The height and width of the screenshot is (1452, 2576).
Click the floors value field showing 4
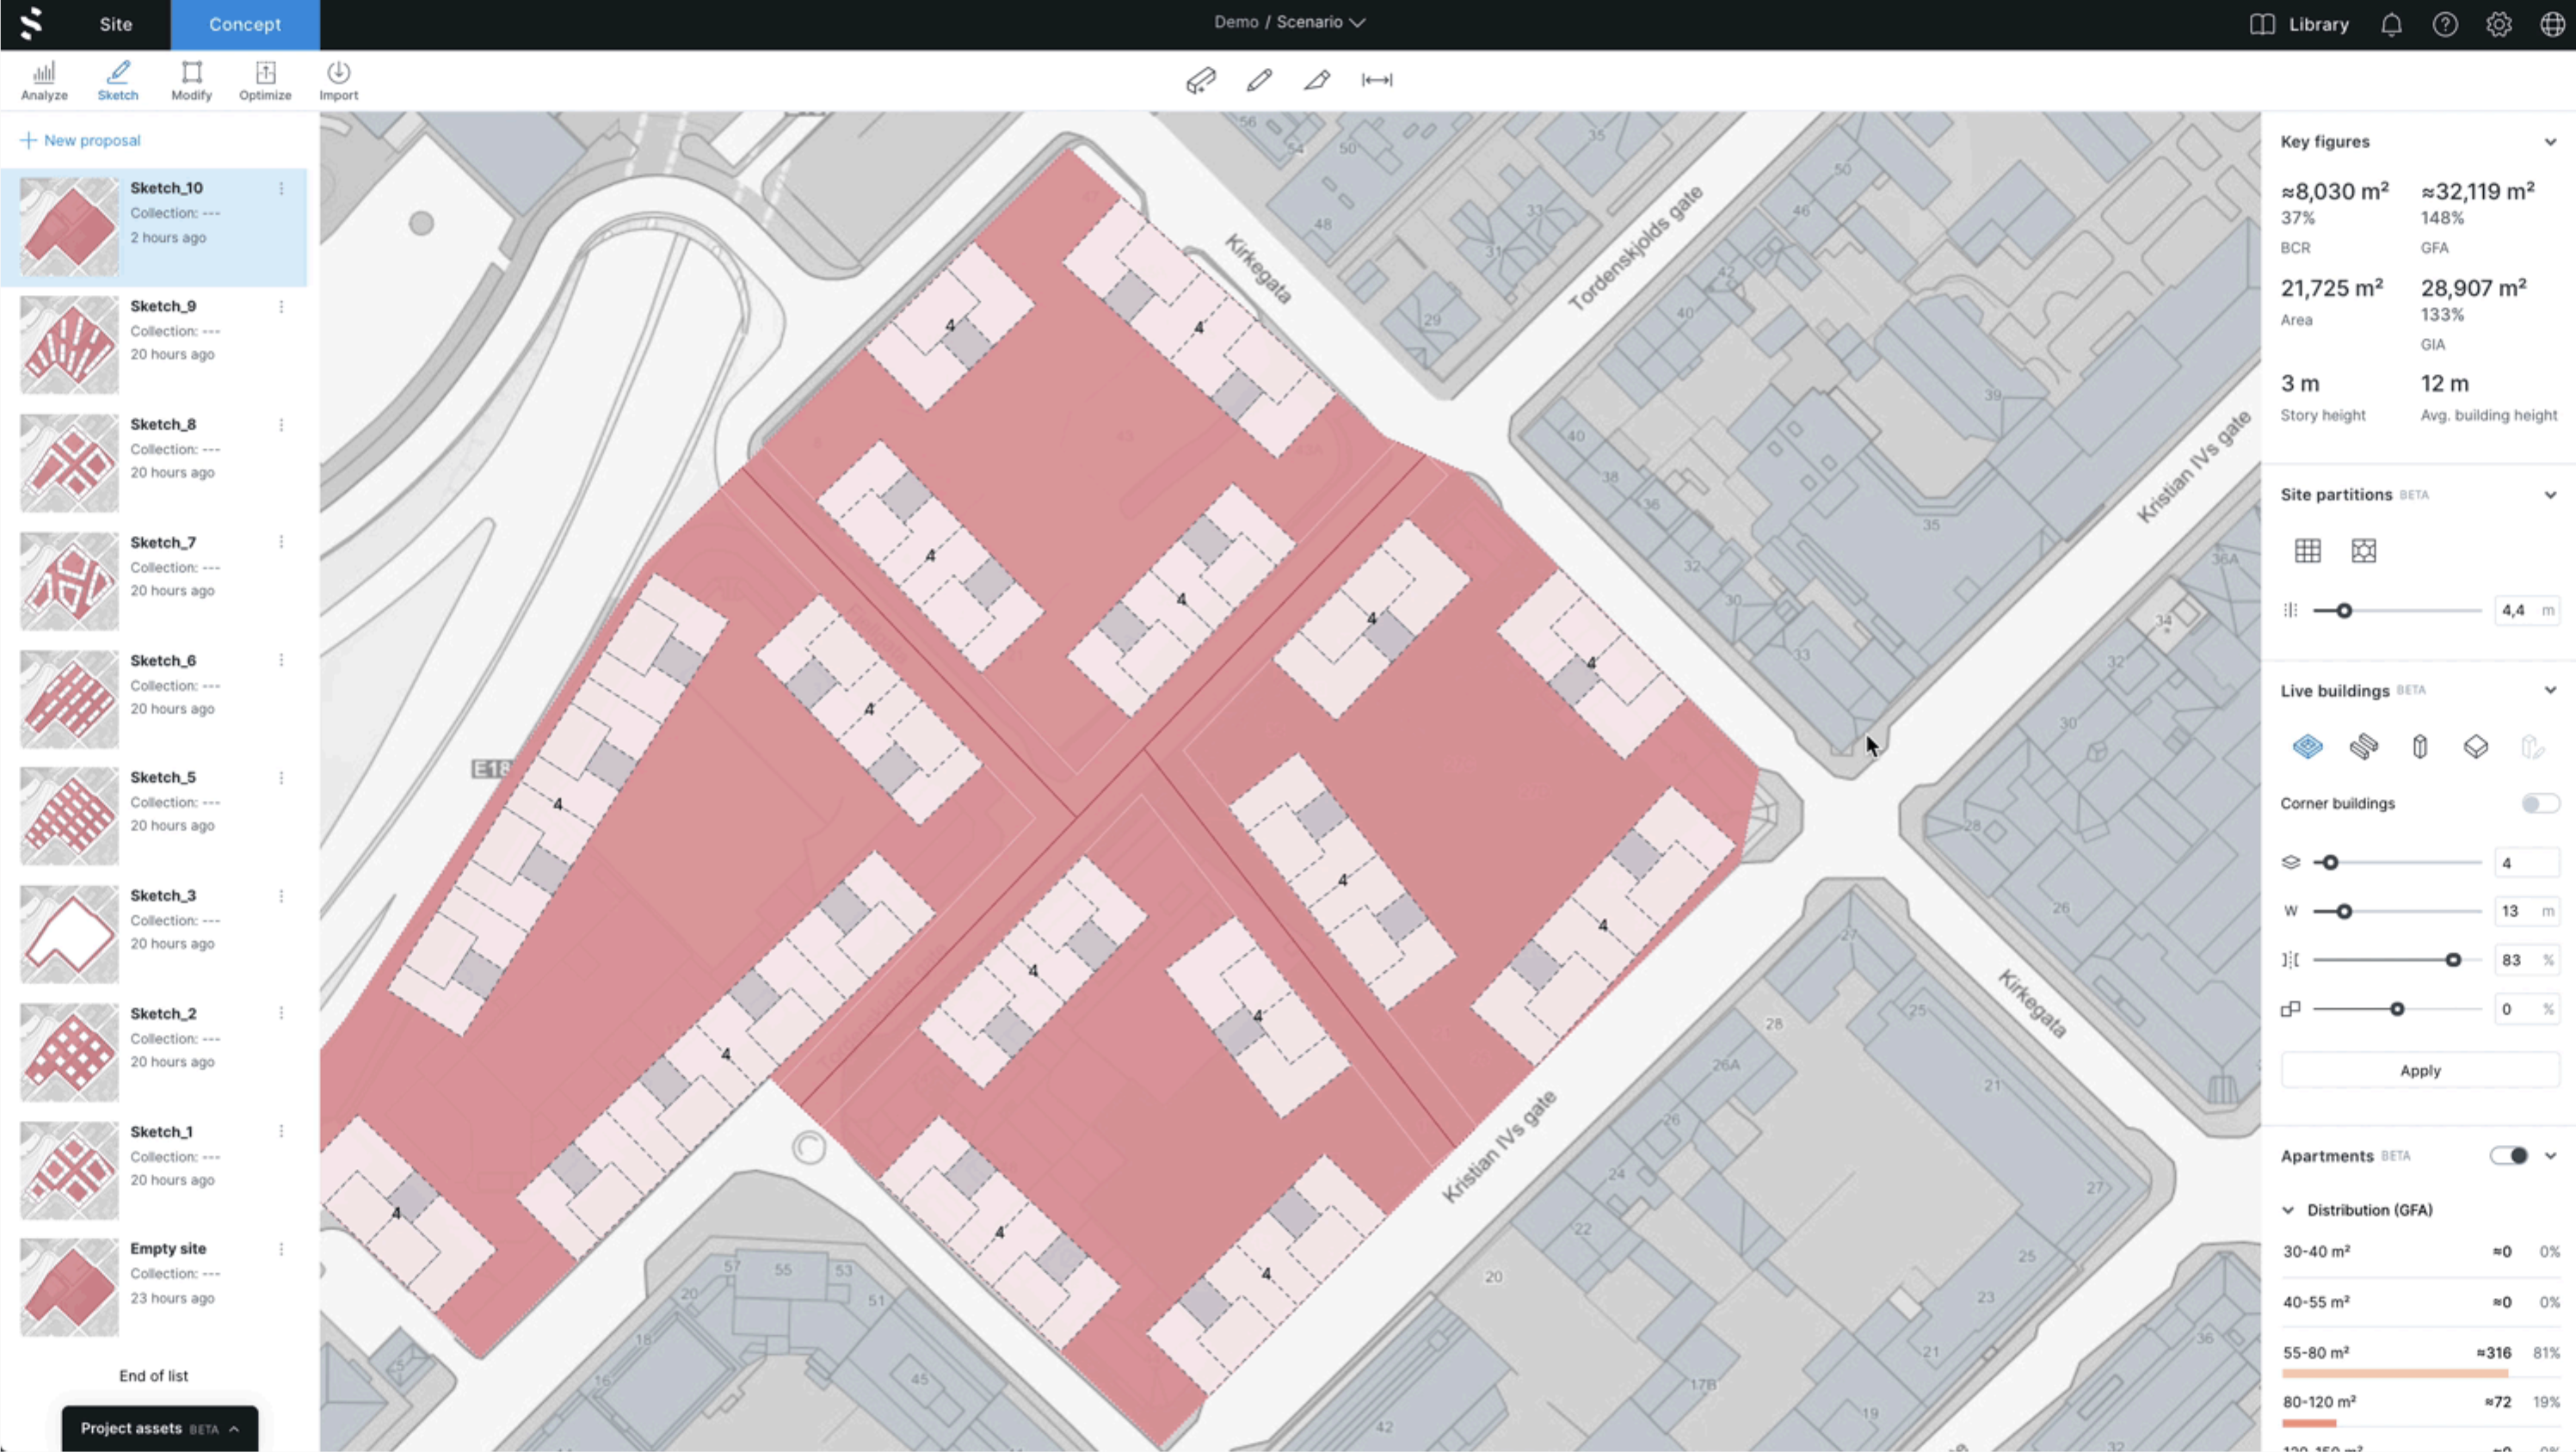pyautogui.click(x=2527, y=862)
